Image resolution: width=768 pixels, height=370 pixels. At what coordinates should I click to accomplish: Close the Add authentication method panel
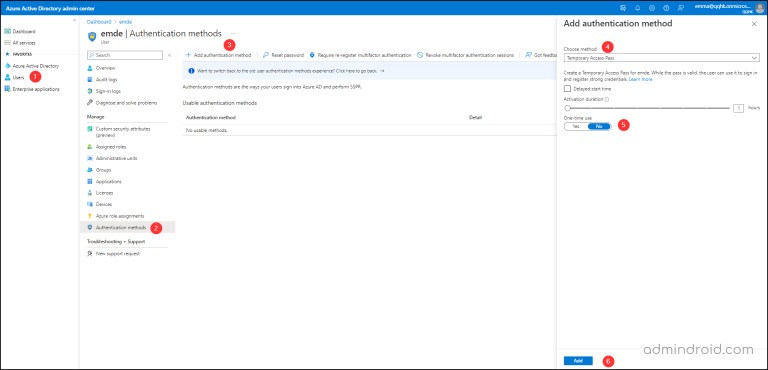pos(754,24)
